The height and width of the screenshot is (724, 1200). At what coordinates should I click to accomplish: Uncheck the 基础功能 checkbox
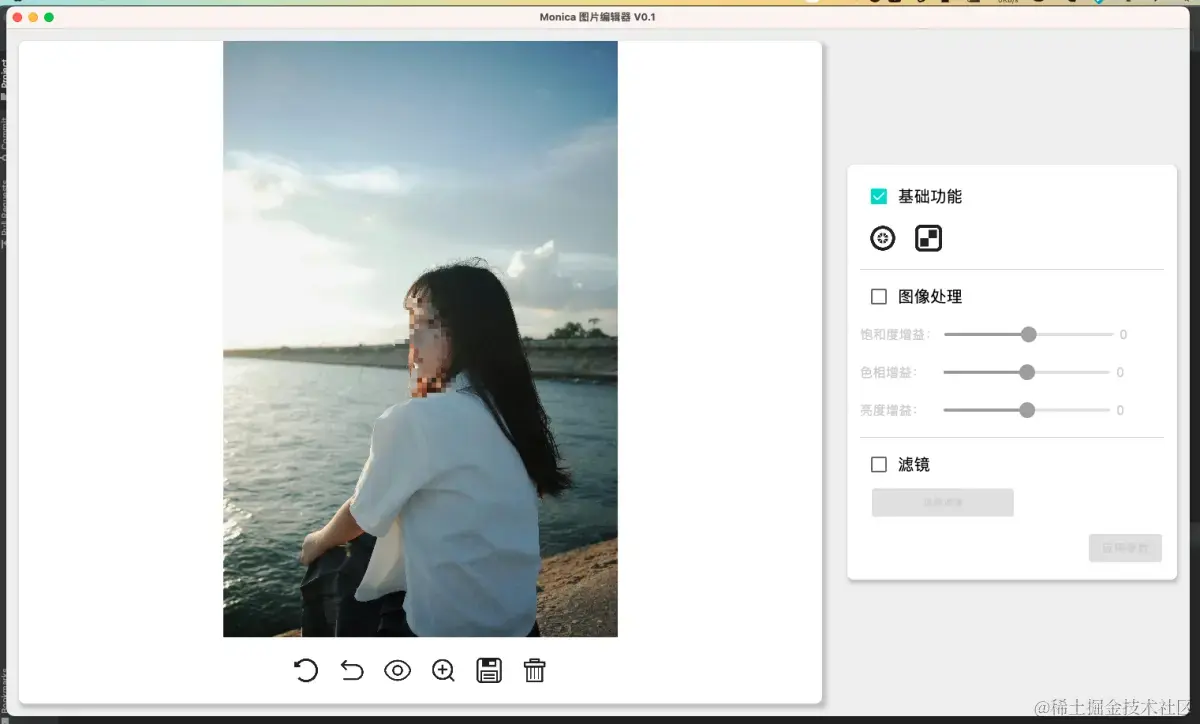879,197
